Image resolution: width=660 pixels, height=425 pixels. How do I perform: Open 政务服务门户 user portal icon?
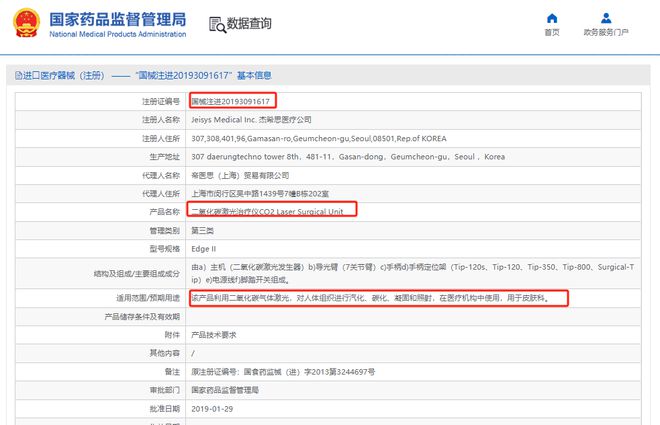tap(606, 19)
